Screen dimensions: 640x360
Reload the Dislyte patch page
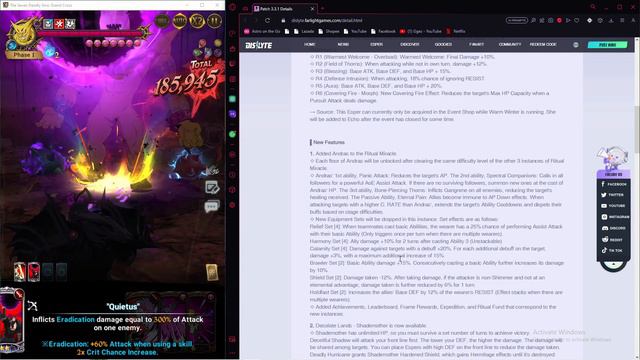pos(267,20)
